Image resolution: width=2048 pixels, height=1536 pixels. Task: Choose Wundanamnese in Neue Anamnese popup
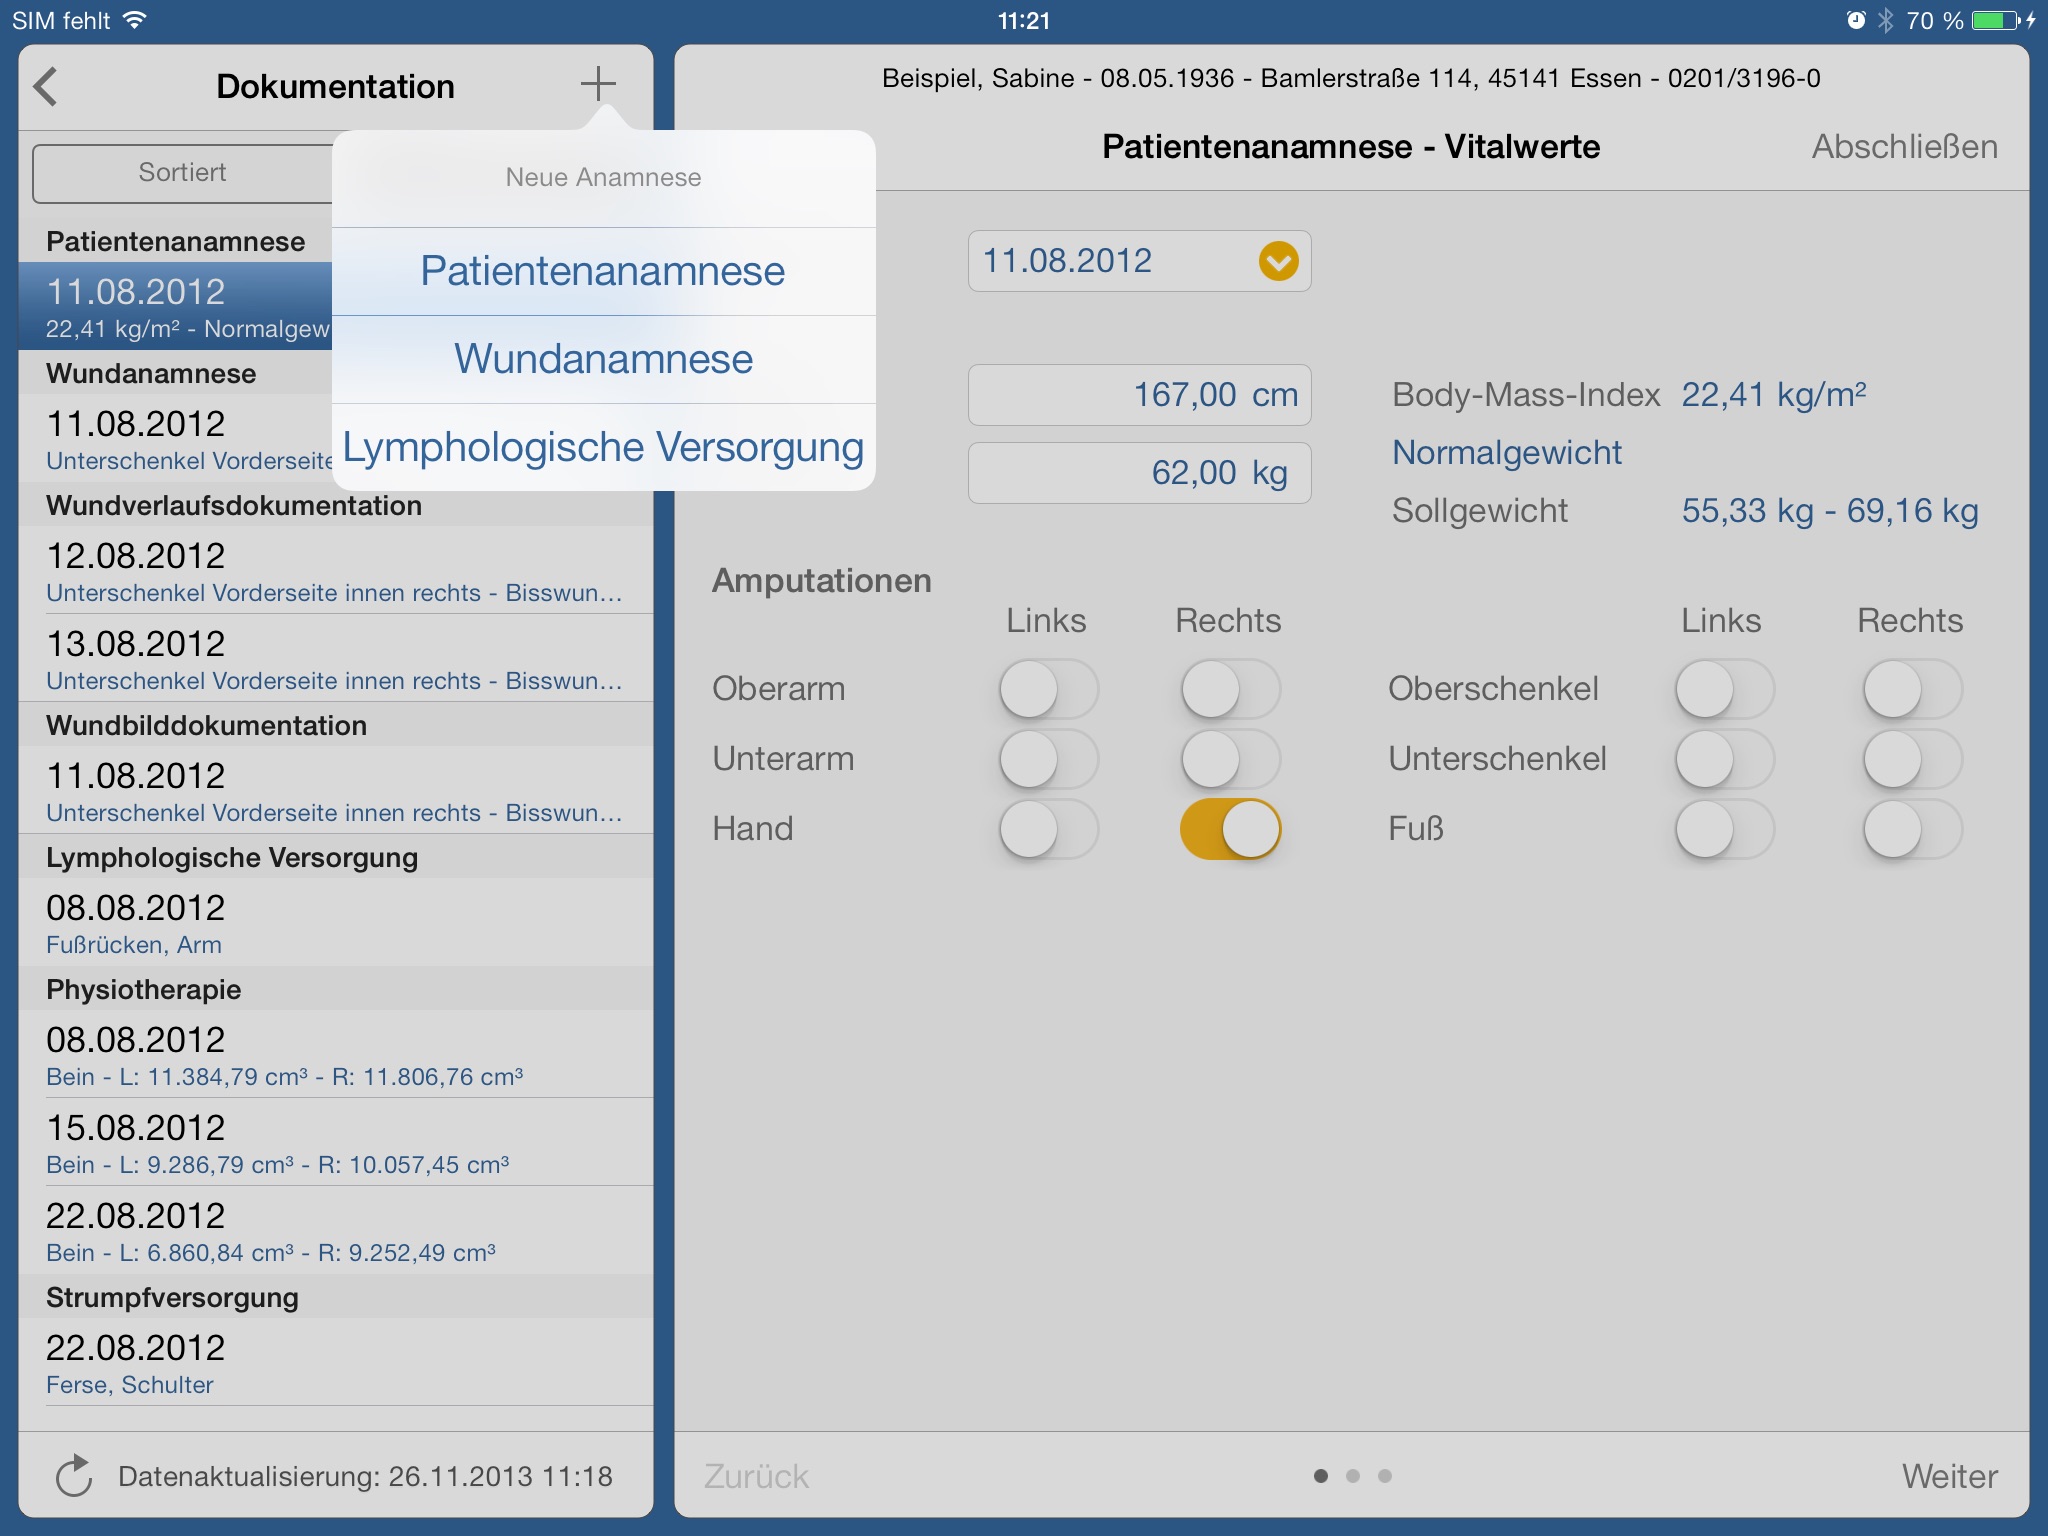coord(603,359)
